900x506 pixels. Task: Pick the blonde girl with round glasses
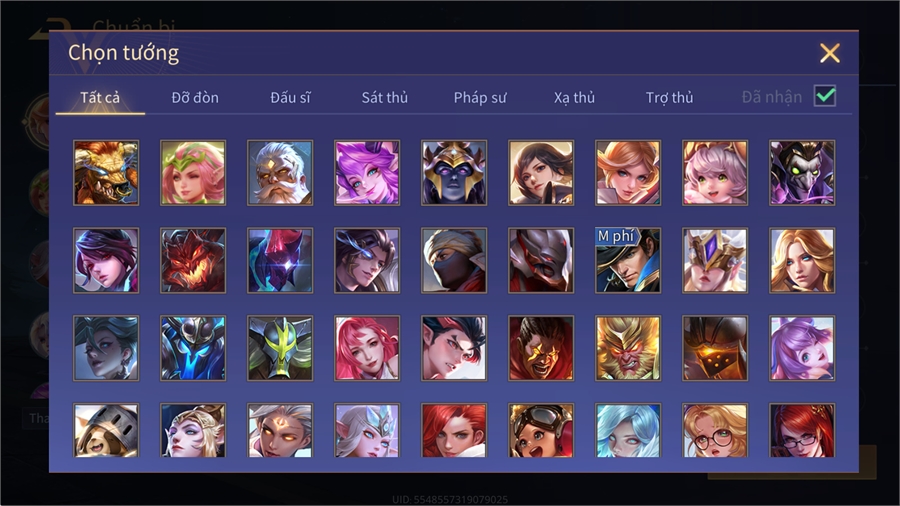715,430
